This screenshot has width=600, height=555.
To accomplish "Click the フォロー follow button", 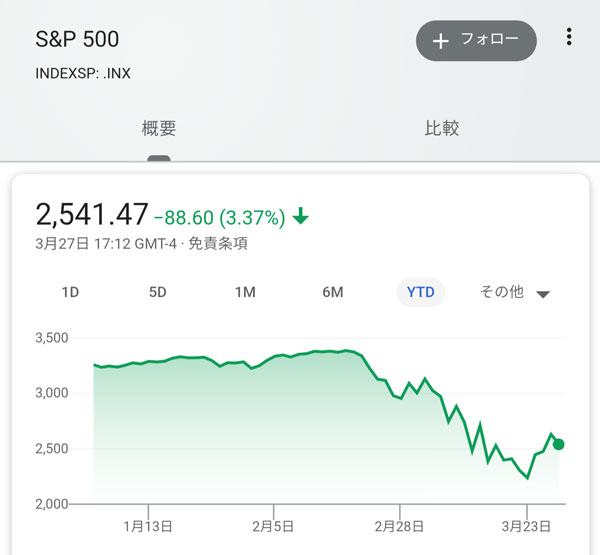I will coord(476,40).
